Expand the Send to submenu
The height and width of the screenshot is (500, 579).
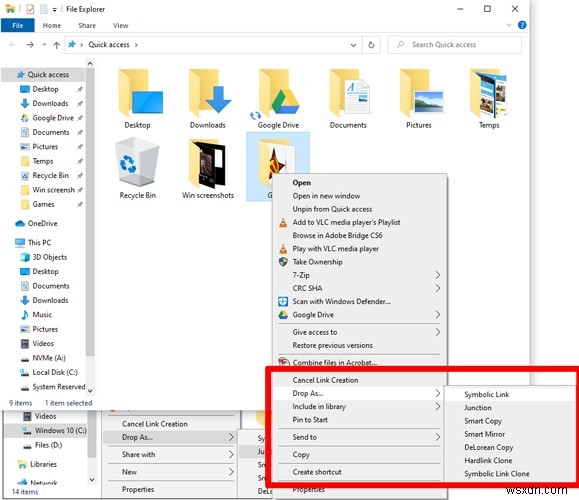tap(438, 437)
